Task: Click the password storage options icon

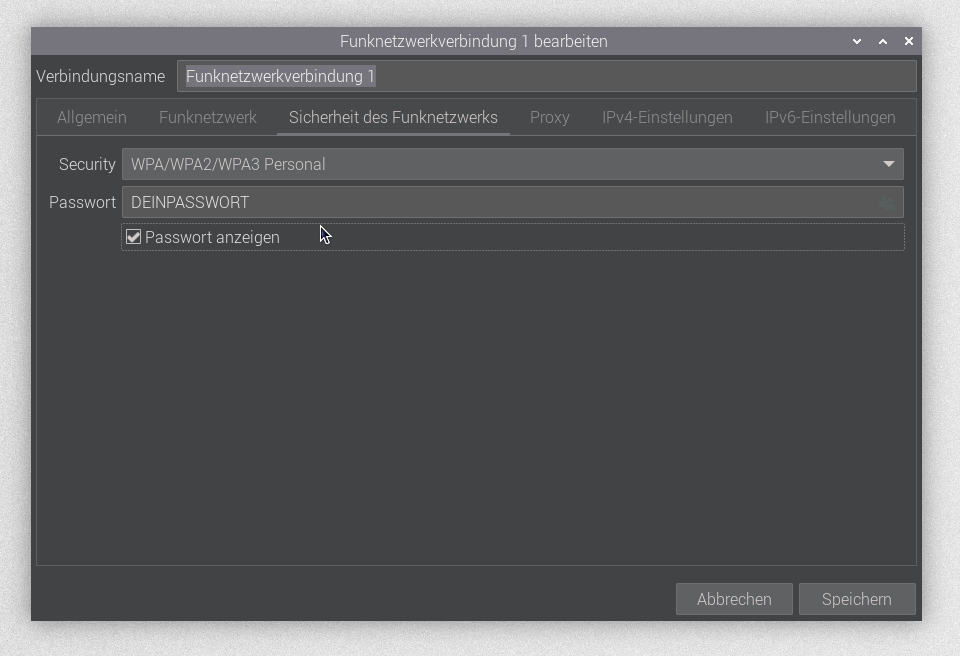Action: [887, 203]
